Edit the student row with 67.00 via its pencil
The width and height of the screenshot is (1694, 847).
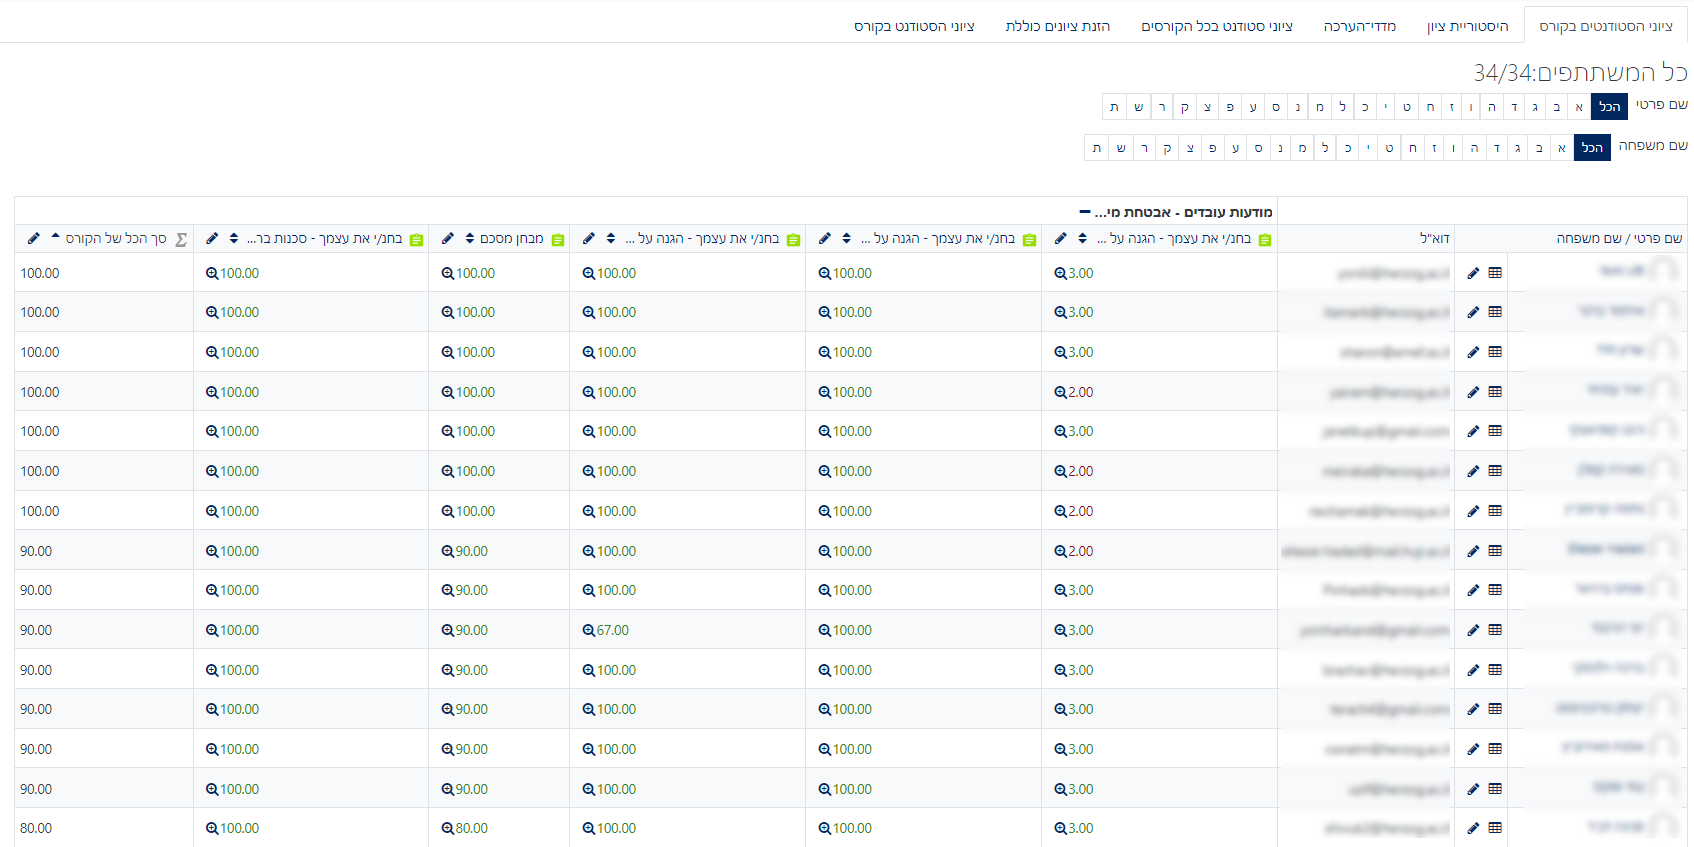pyautogui.click(x=1473, y=630)
